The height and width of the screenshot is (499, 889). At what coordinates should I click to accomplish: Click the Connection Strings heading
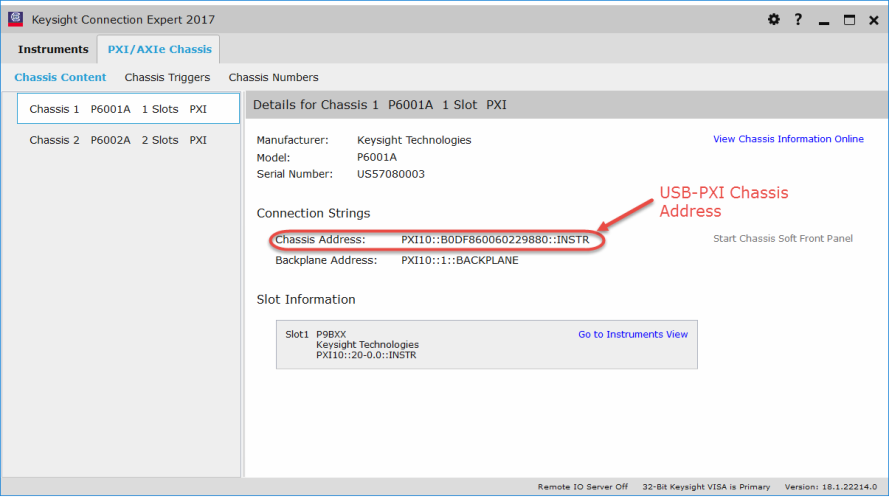pyautogui.click(x=313, y=213)
